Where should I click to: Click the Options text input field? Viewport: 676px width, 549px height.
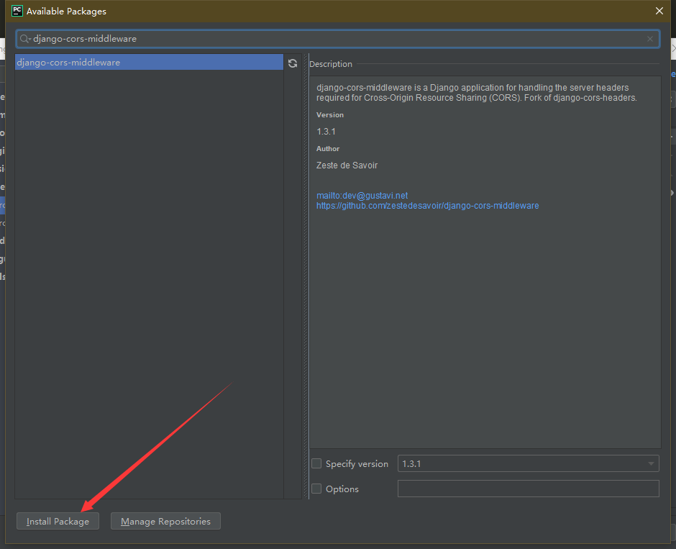pyautogui.click(x=528, y=489)
